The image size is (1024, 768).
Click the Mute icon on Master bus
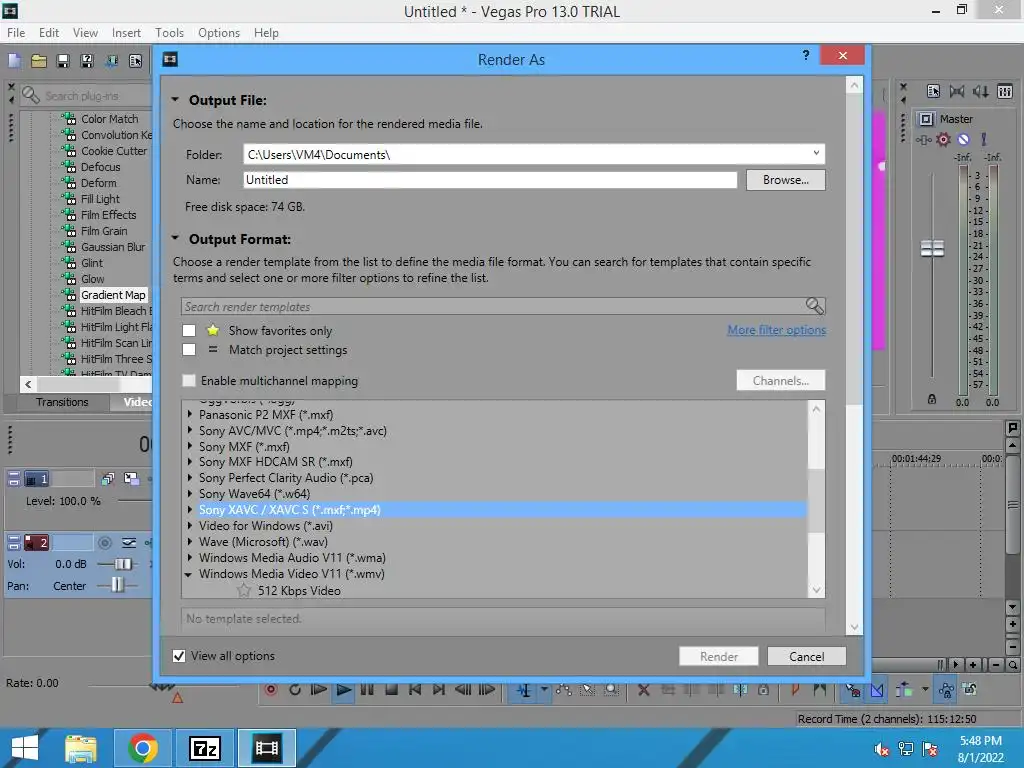point(963,139)
